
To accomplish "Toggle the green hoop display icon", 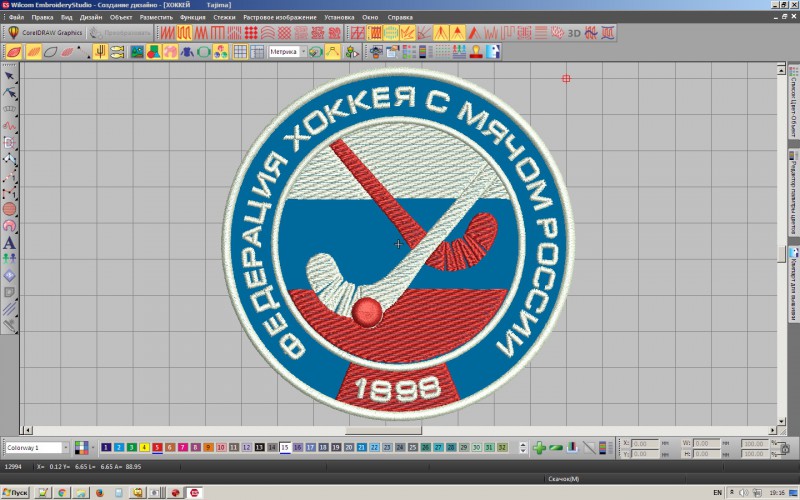I will tap(204, 52).
